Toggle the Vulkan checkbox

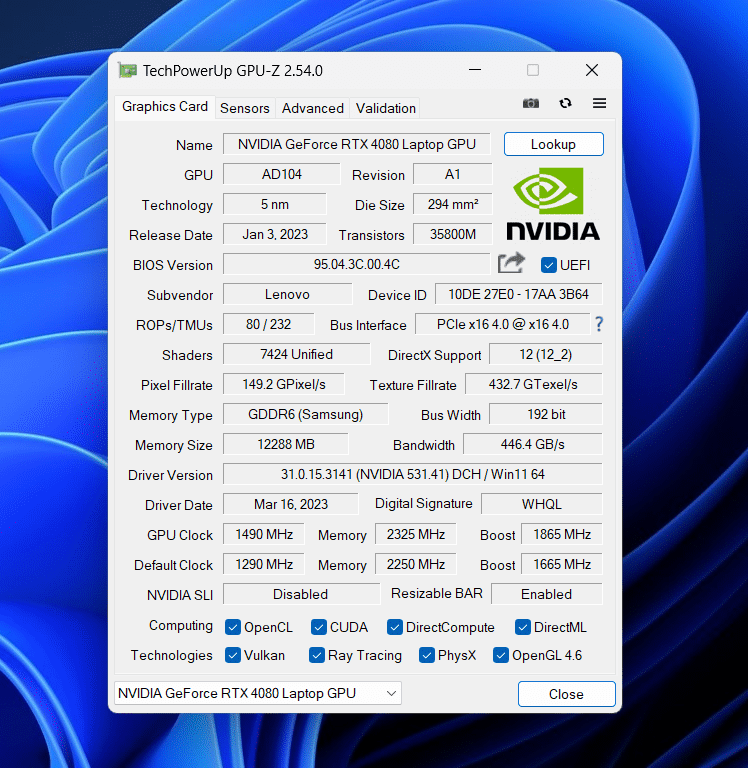[233, 656]
